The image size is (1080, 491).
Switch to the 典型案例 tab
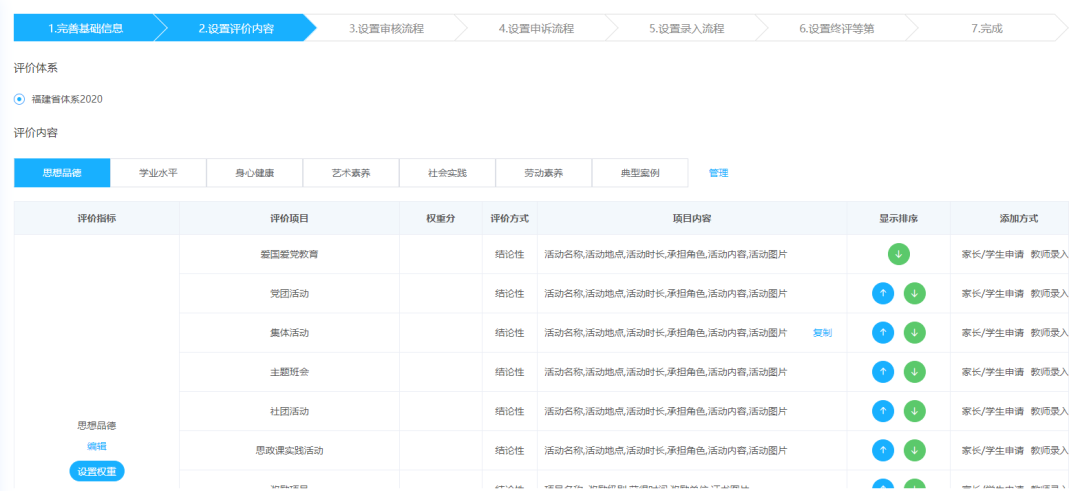coord(640,173)
